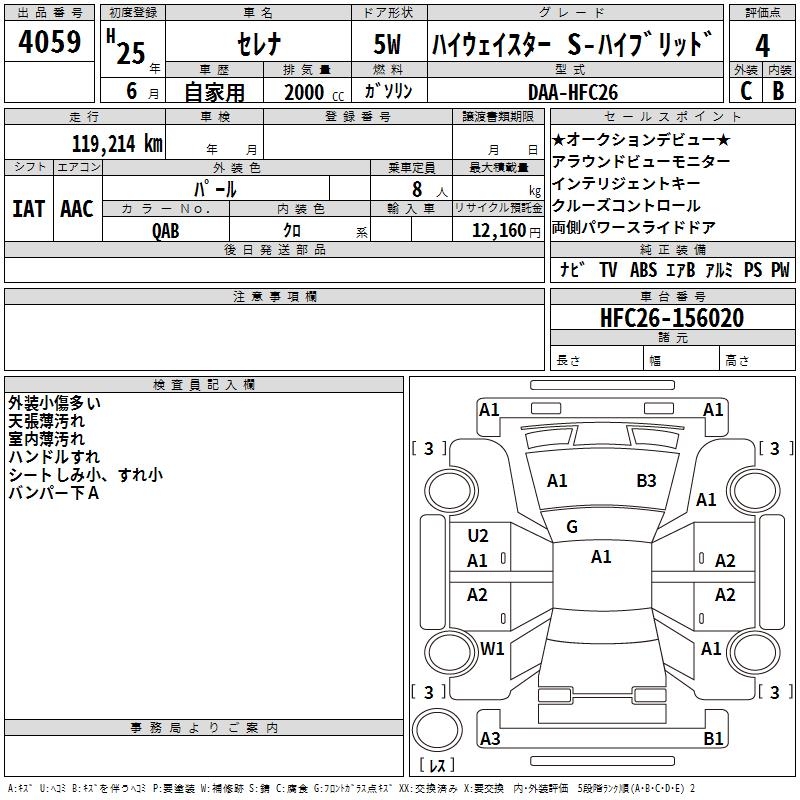Select the W1 repair mark on diagram
This screenshot has width=800, height=800.
[x=492, y=649]
